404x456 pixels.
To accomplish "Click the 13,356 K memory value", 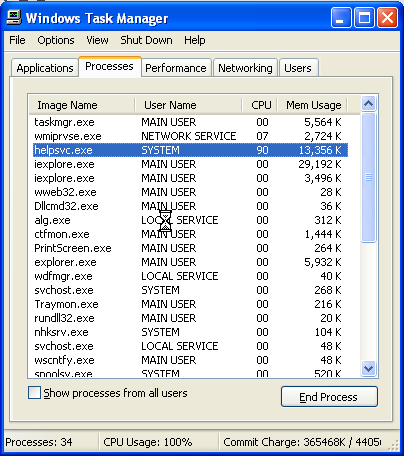I will [x=320, y=150].
